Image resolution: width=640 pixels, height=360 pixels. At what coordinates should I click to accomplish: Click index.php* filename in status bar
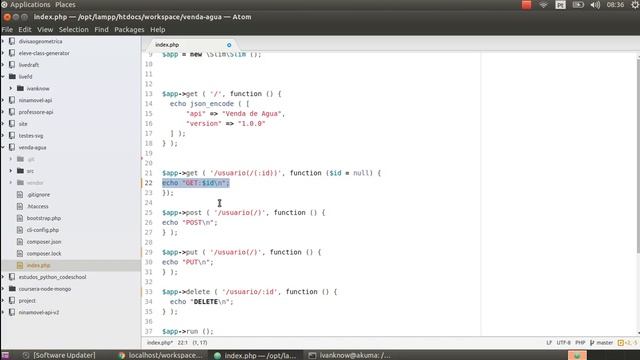(x=160, y=343)
